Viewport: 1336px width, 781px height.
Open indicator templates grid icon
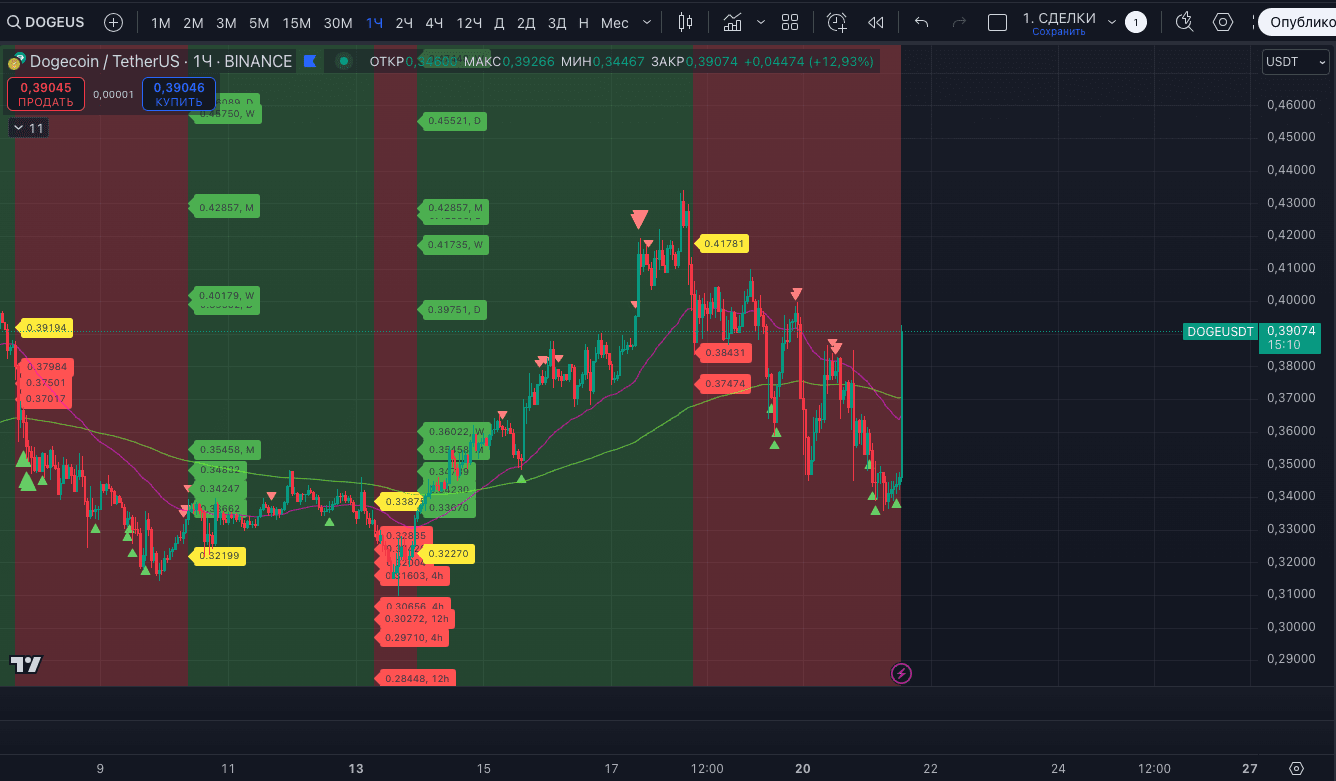click(790, 22)
